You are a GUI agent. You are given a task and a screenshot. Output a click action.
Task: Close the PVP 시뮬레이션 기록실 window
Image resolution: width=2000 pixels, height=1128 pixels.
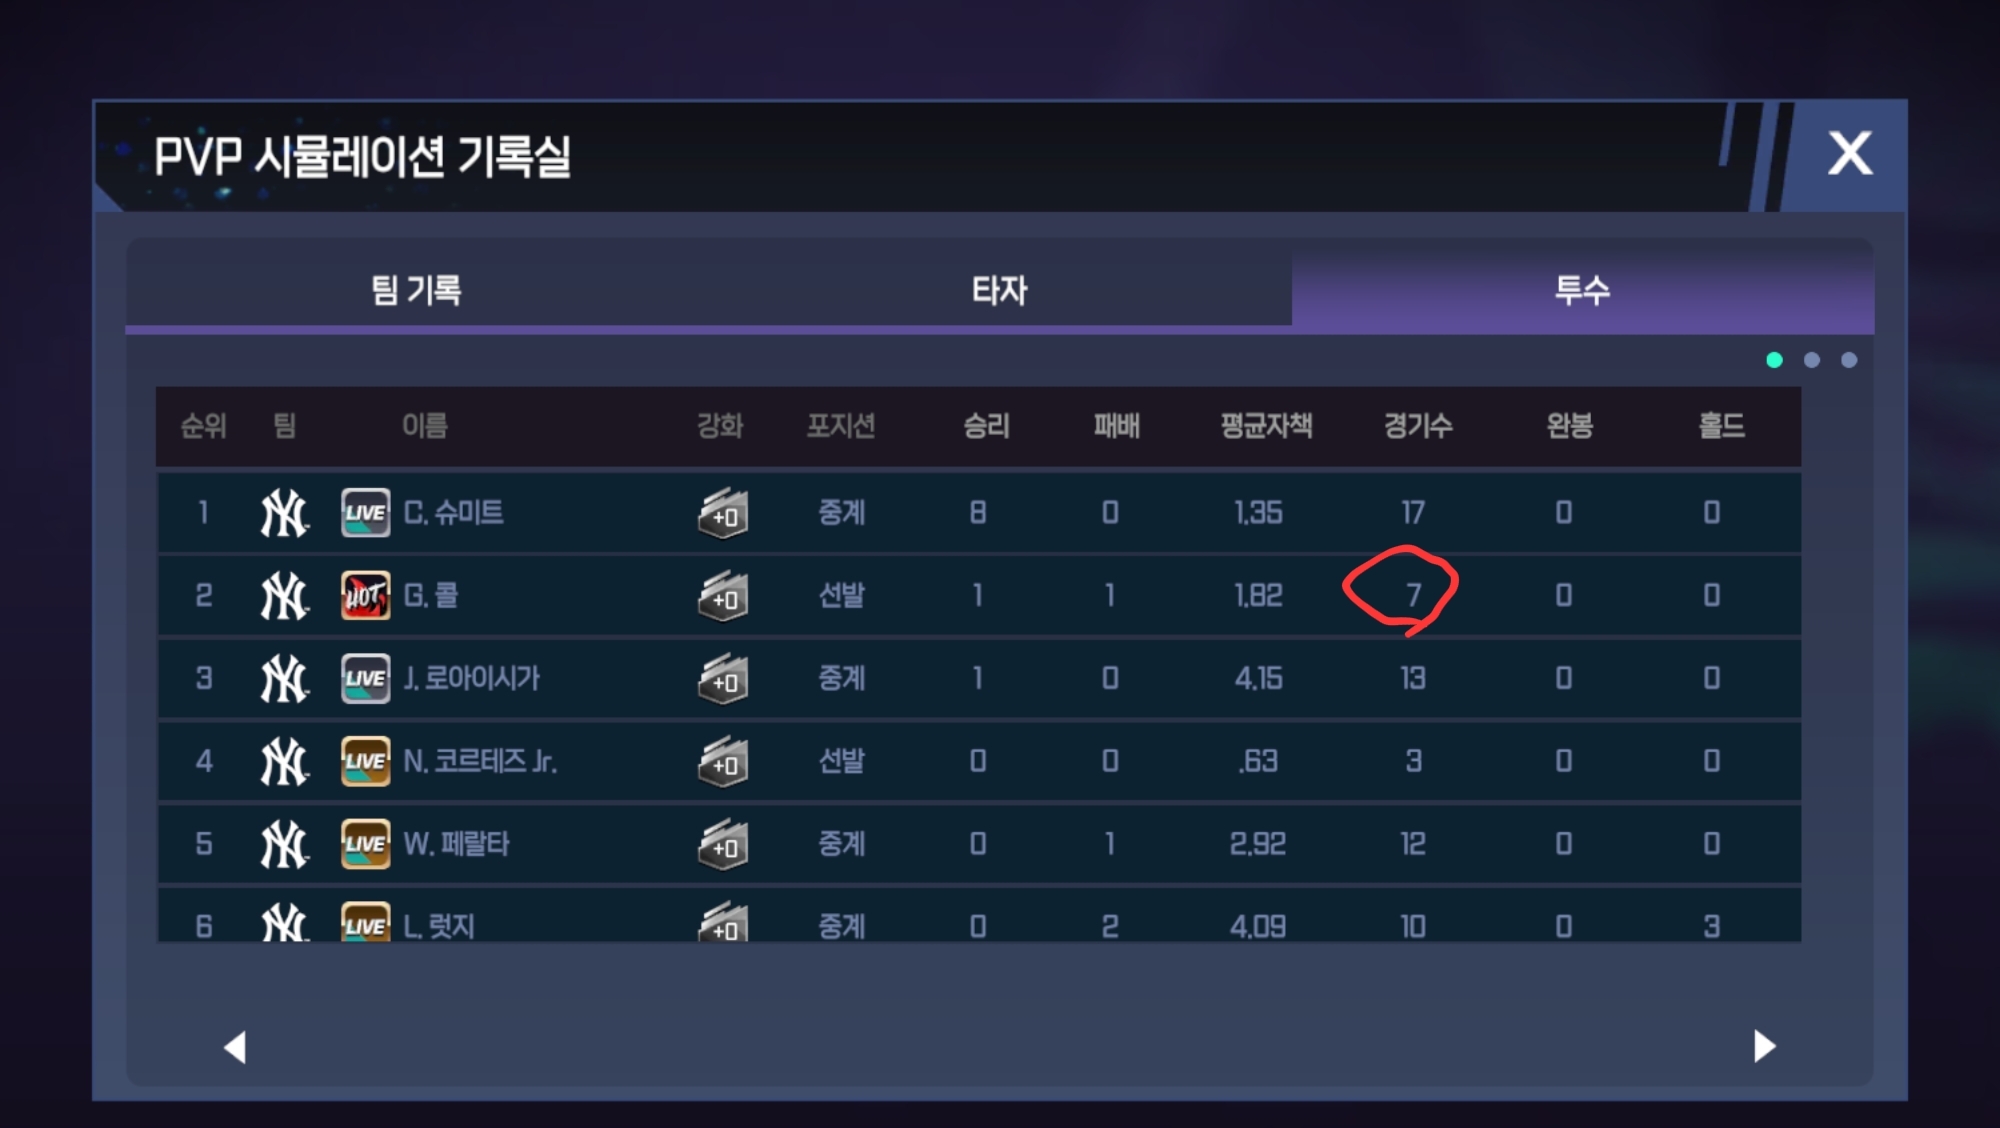(1849, 154)
